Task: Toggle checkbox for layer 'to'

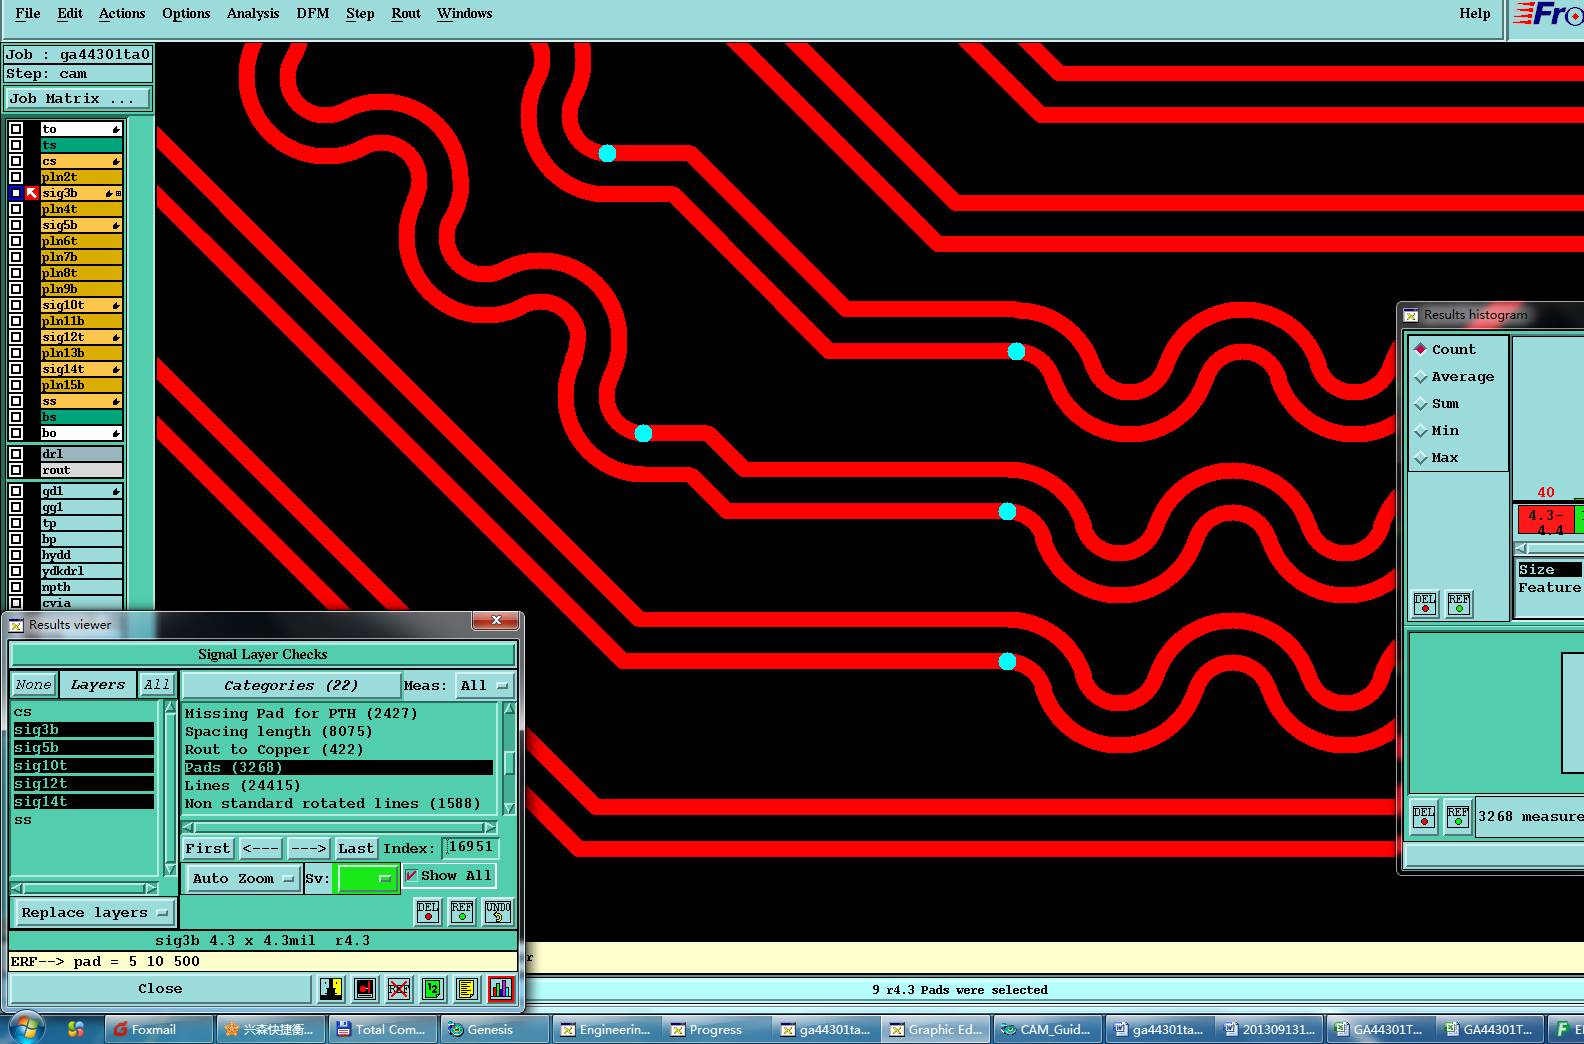Action: click(x=16, y=129)
